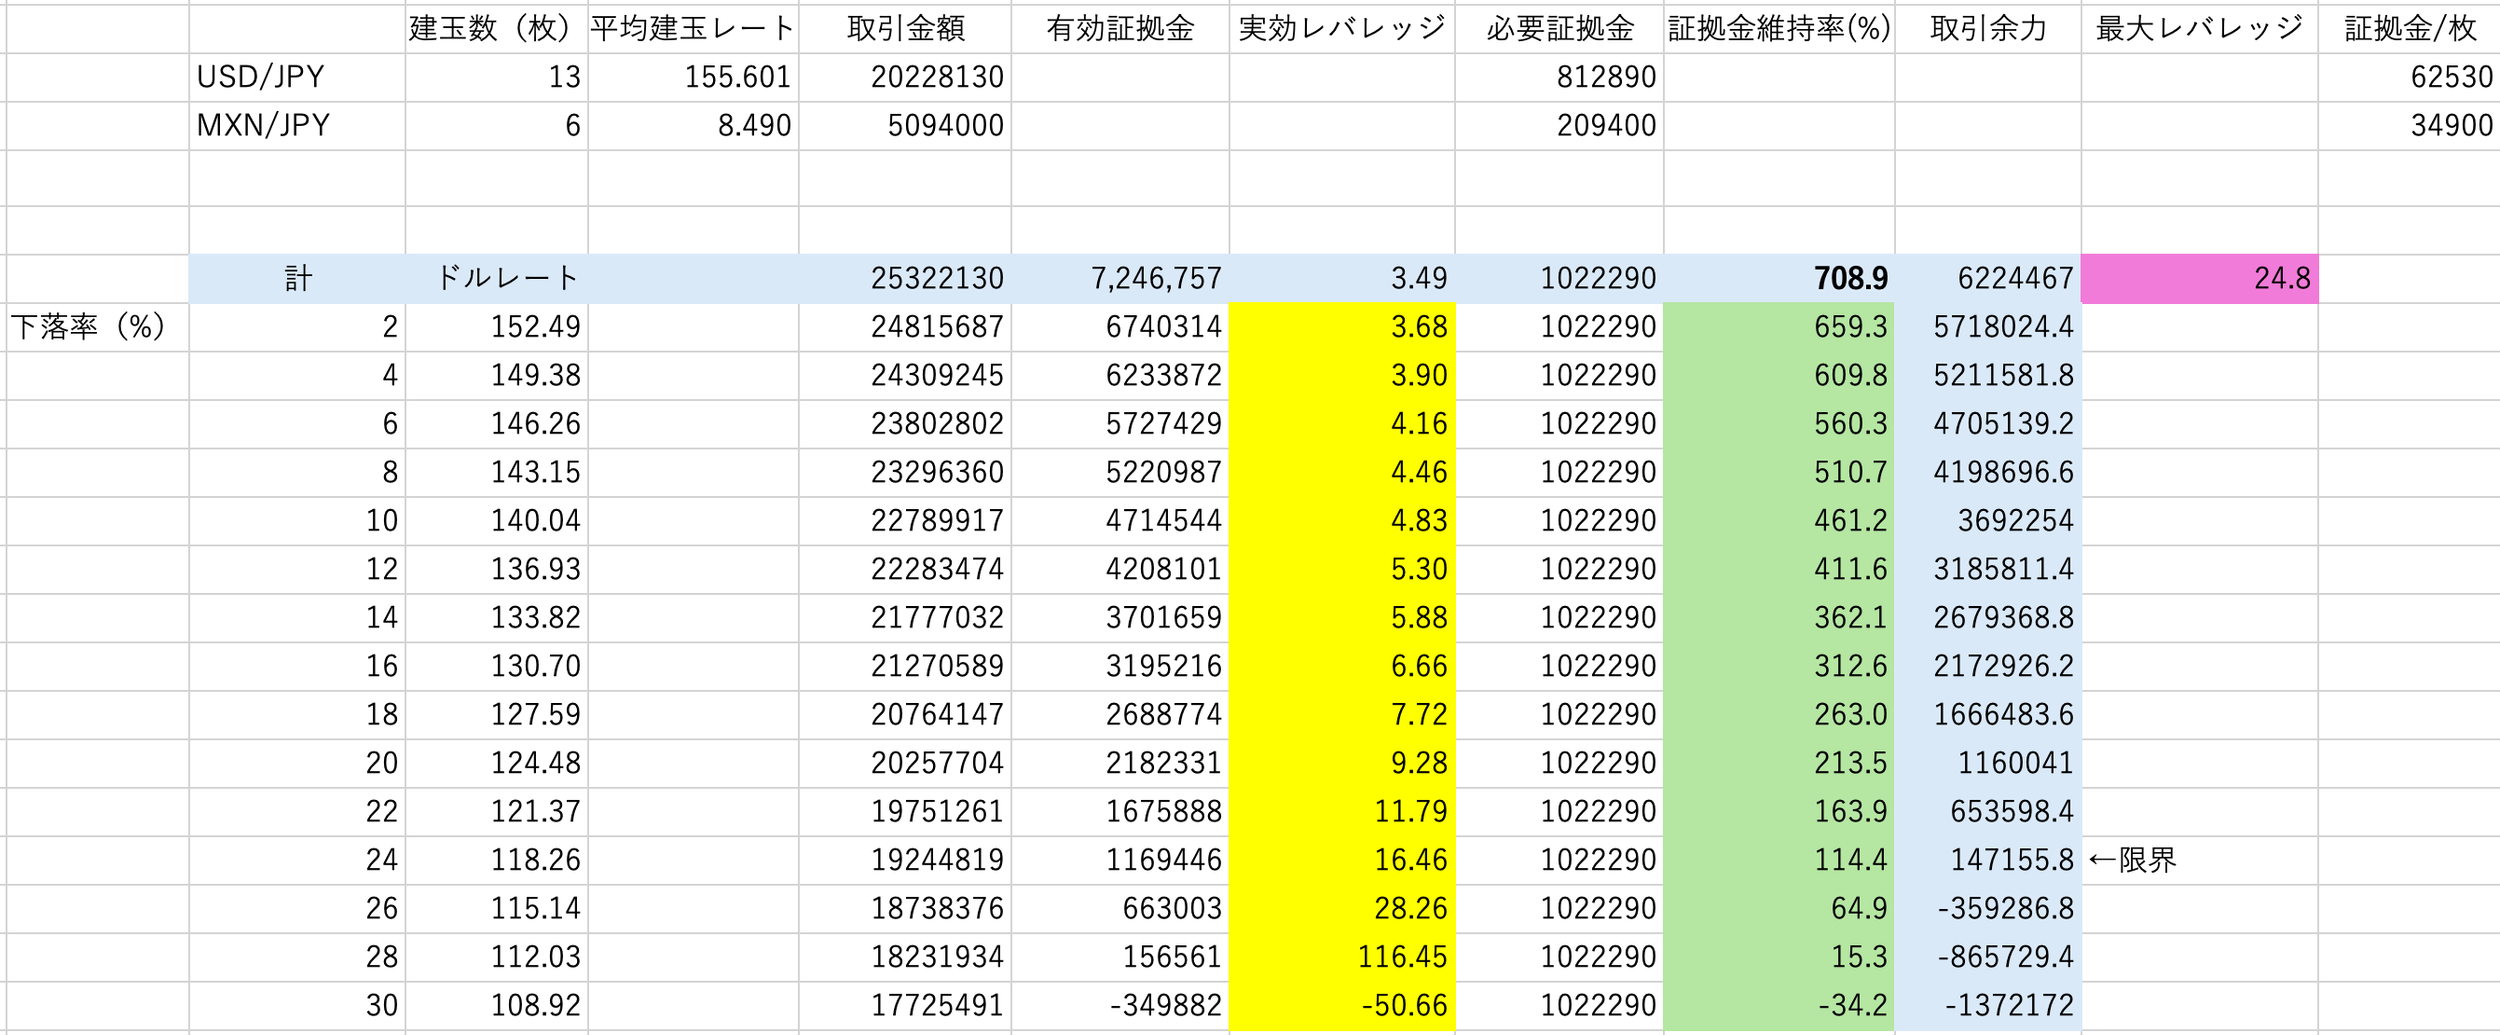The image size is (2500, 1035).
Task: Select negative leverage -50.66 cell
Action: click(1342, 1005)
